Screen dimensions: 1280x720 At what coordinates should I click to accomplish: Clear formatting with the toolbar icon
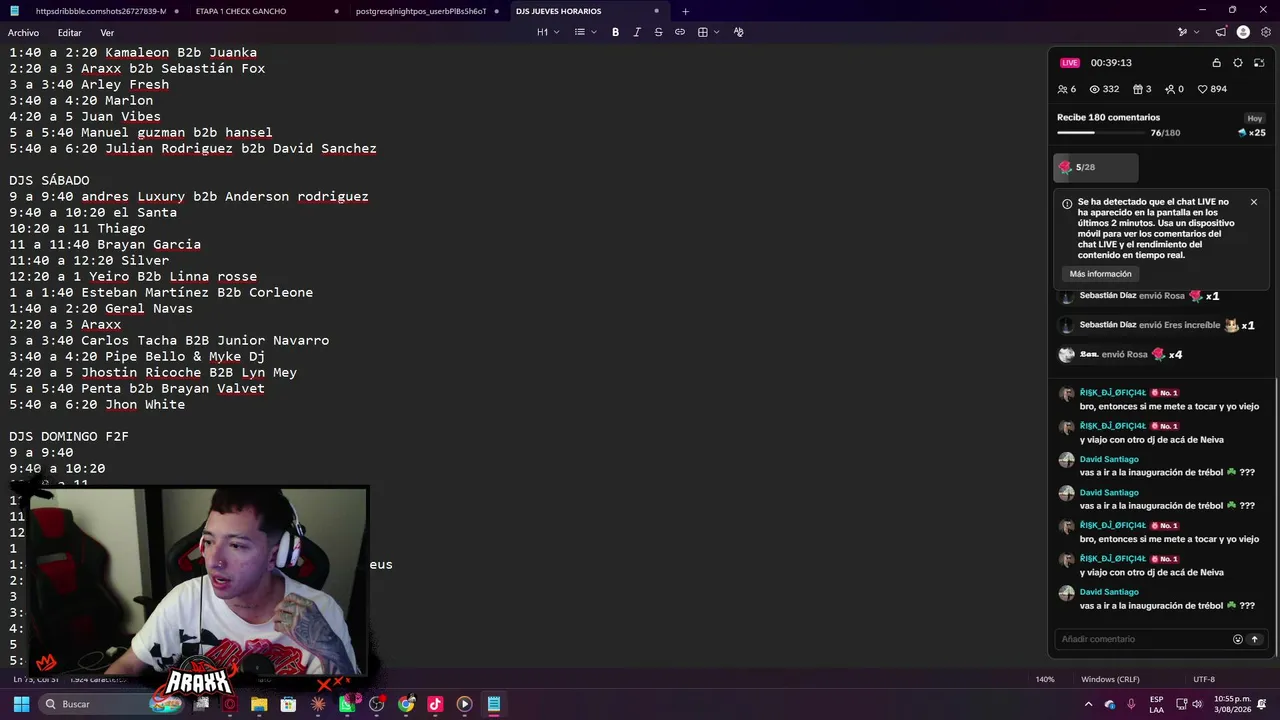739,32
